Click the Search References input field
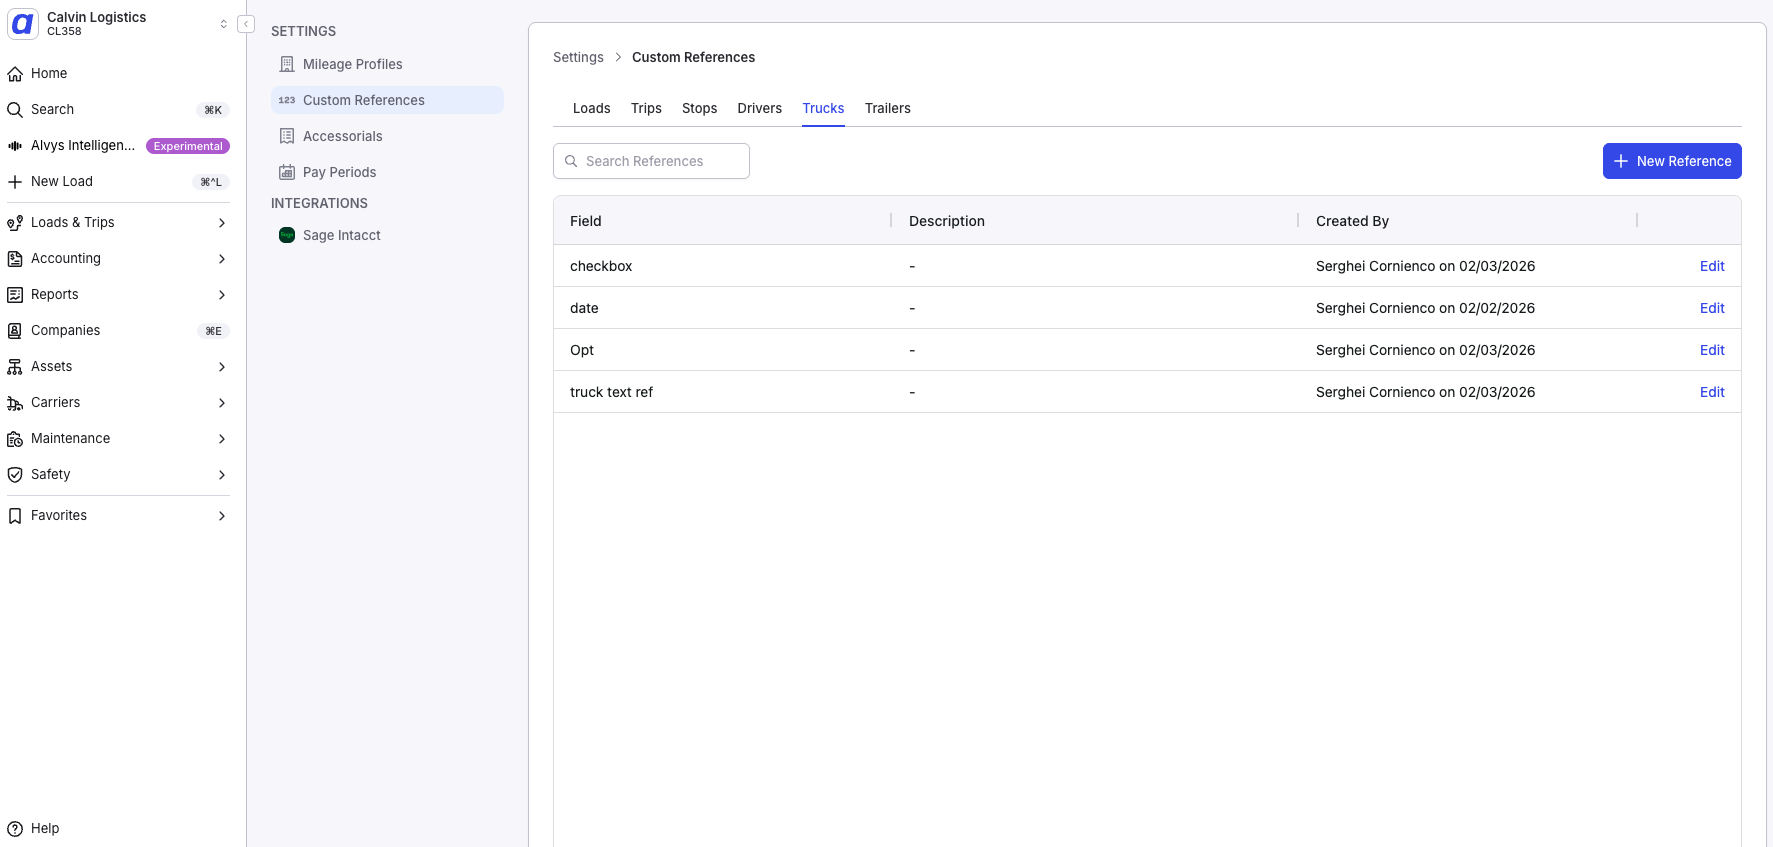 click(651, 161)
